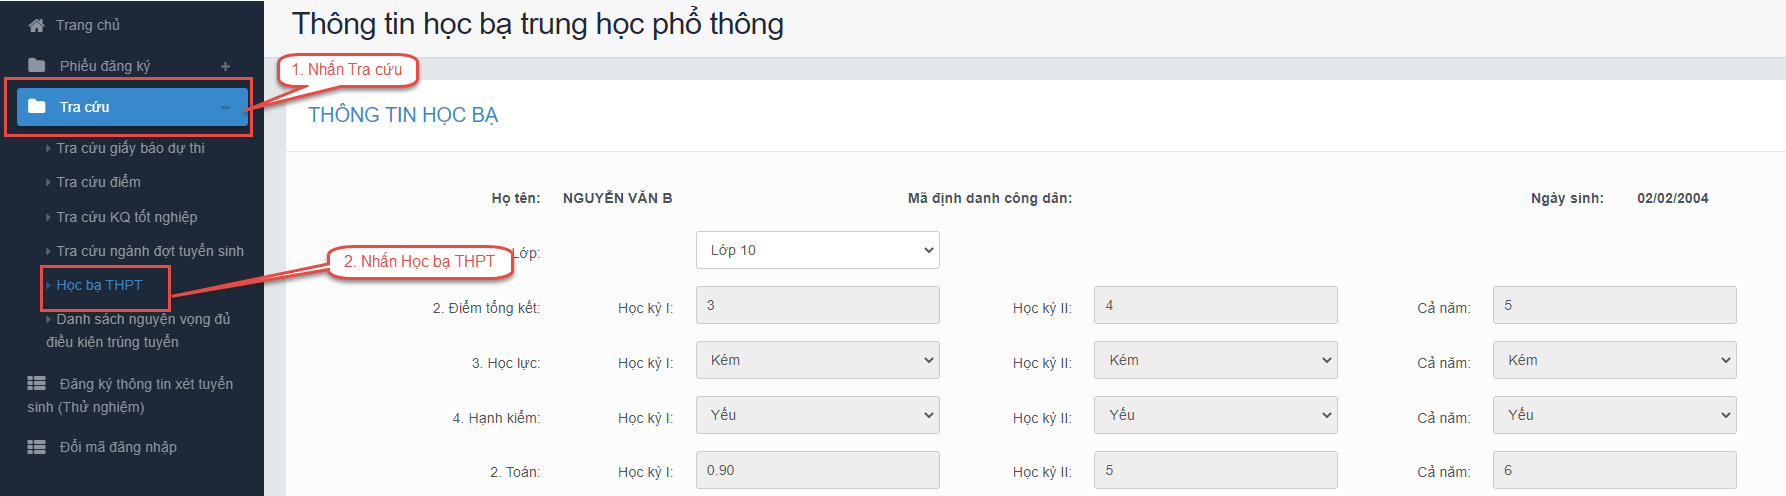Go to Học bạ THPT page
The width and height of the screenshot is (1786, 496).
pyautogui.click(x=99, y=285)
